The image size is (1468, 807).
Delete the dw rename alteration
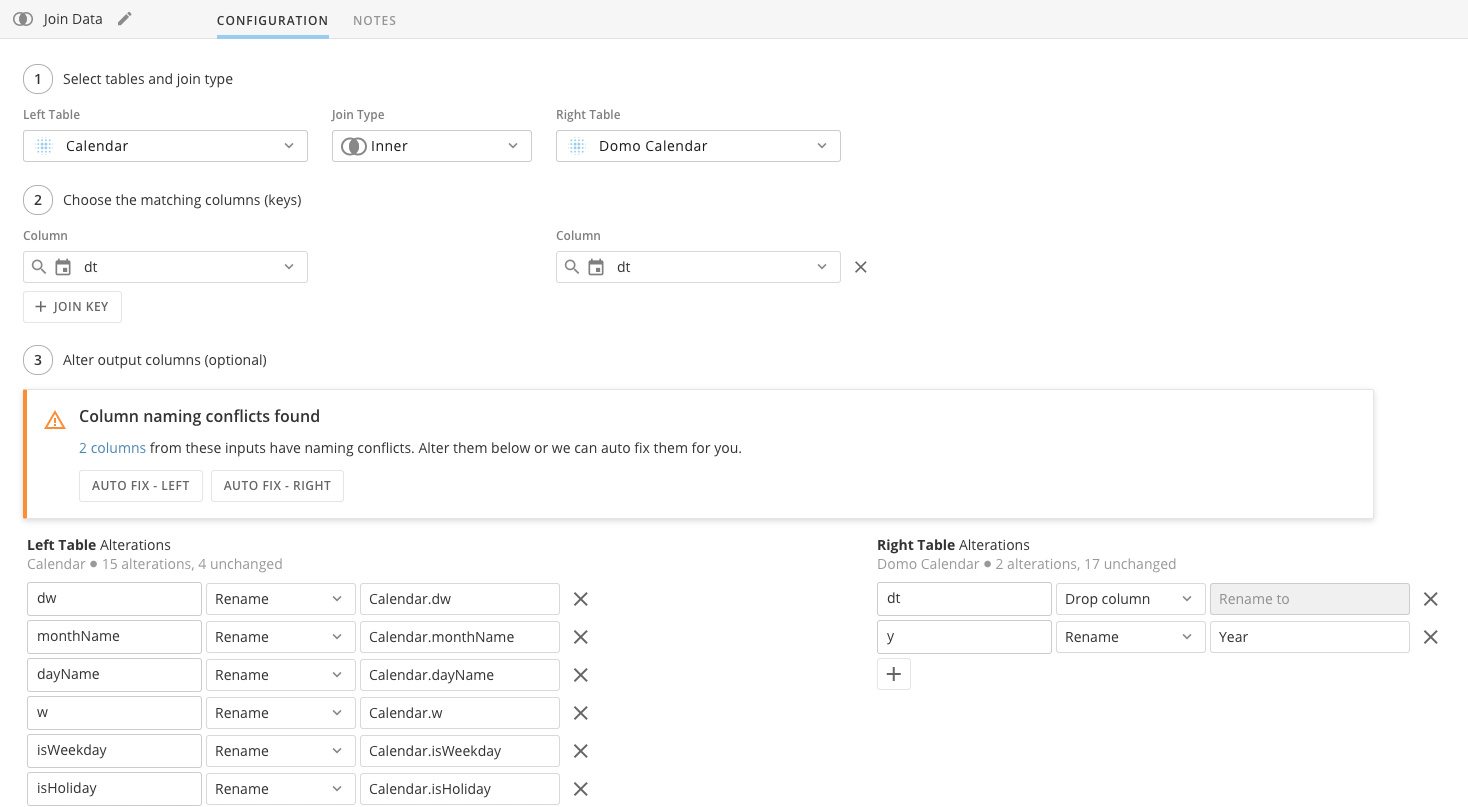(x=580, y=599)
